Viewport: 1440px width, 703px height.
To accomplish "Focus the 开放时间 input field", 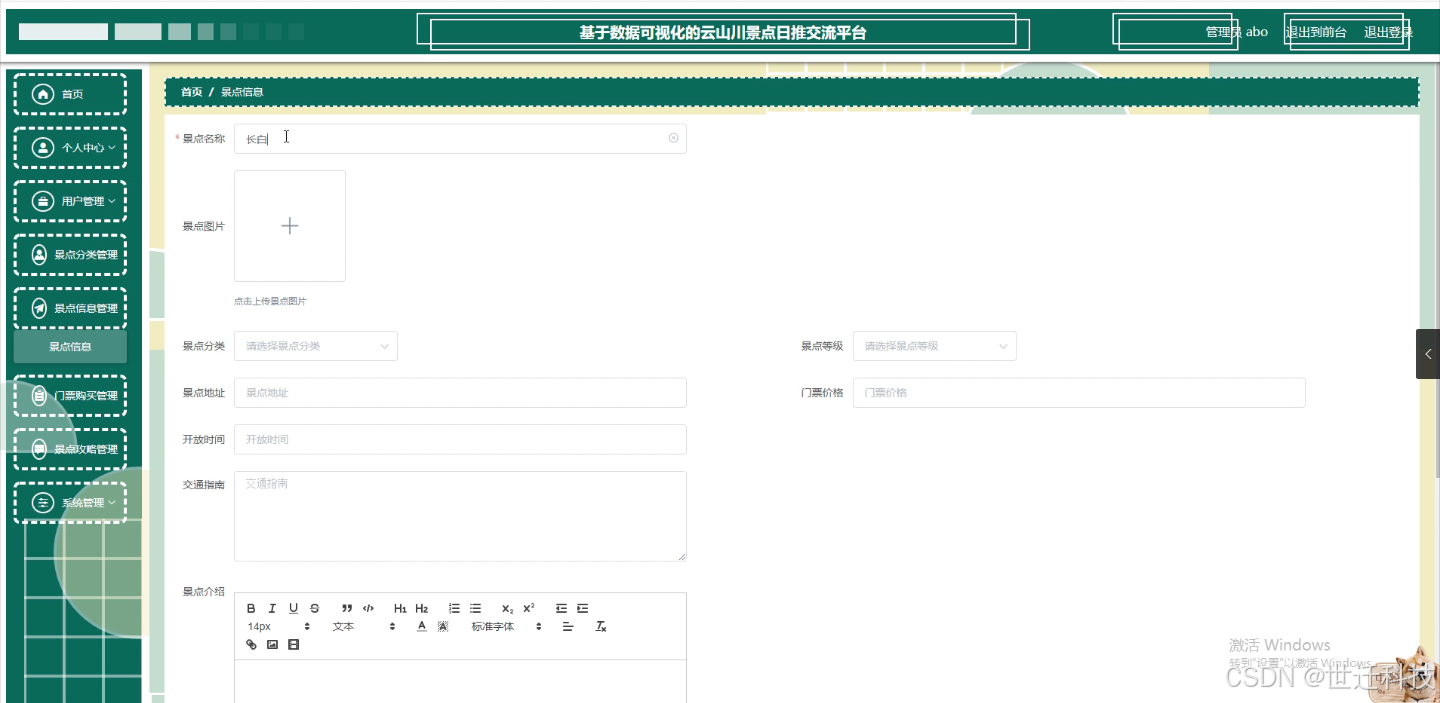I will coord(460,439).
